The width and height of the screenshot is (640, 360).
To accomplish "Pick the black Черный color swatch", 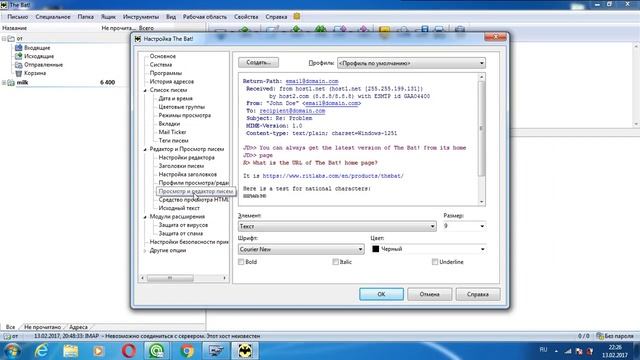I will [376, 249].
